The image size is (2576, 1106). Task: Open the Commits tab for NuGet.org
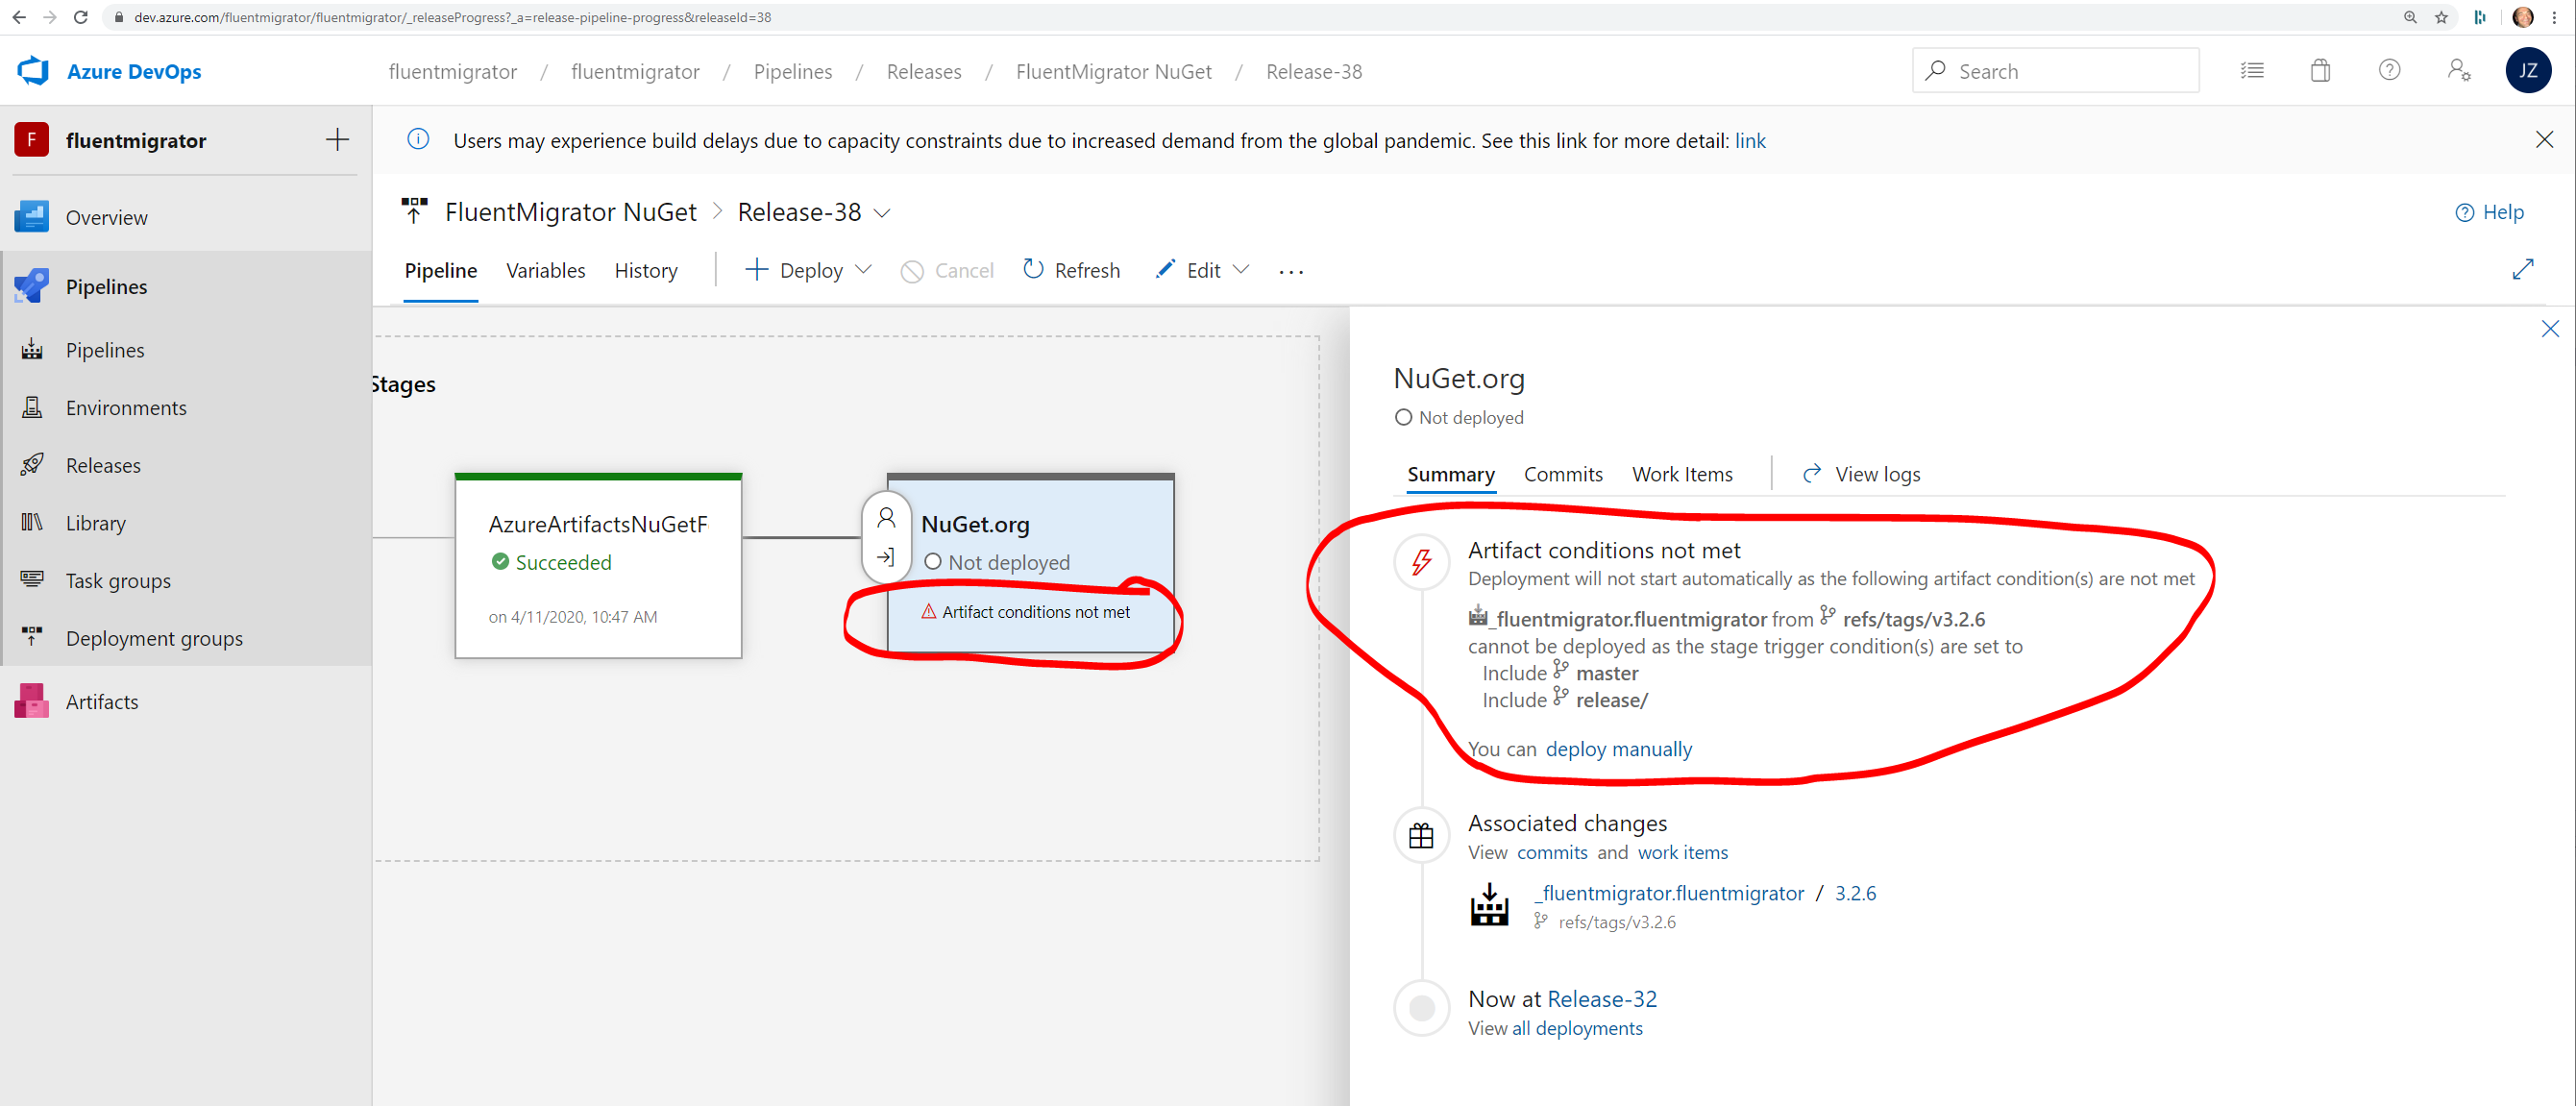point(1563,474)
